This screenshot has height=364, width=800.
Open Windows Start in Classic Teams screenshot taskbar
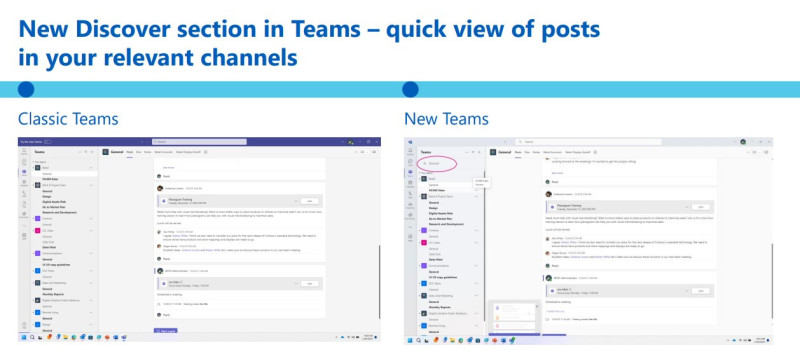pos(23,337)
